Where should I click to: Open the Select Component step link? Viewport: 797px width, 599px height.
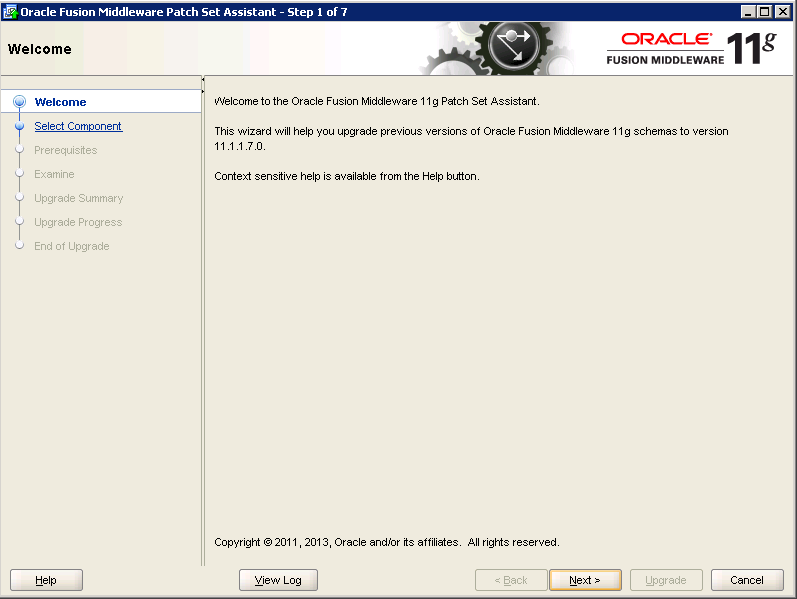[x=78, y=126]
